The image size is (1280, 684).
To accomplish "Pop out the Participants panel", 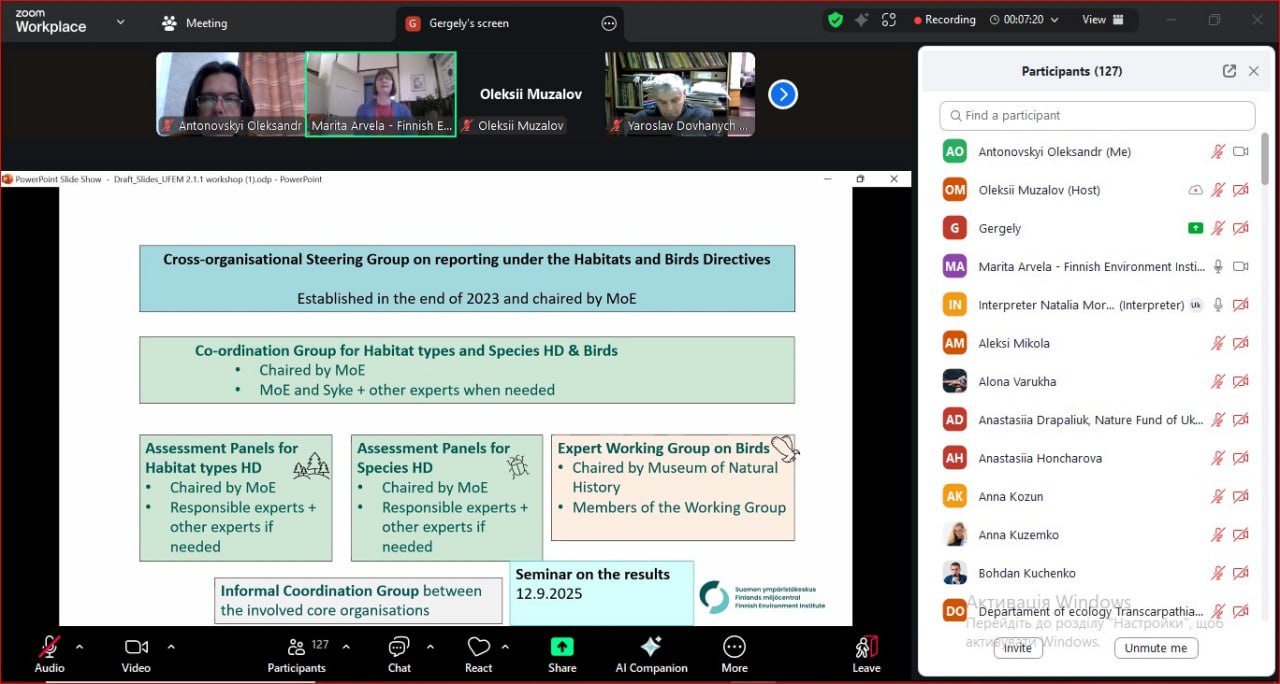I will point(1229,71).
